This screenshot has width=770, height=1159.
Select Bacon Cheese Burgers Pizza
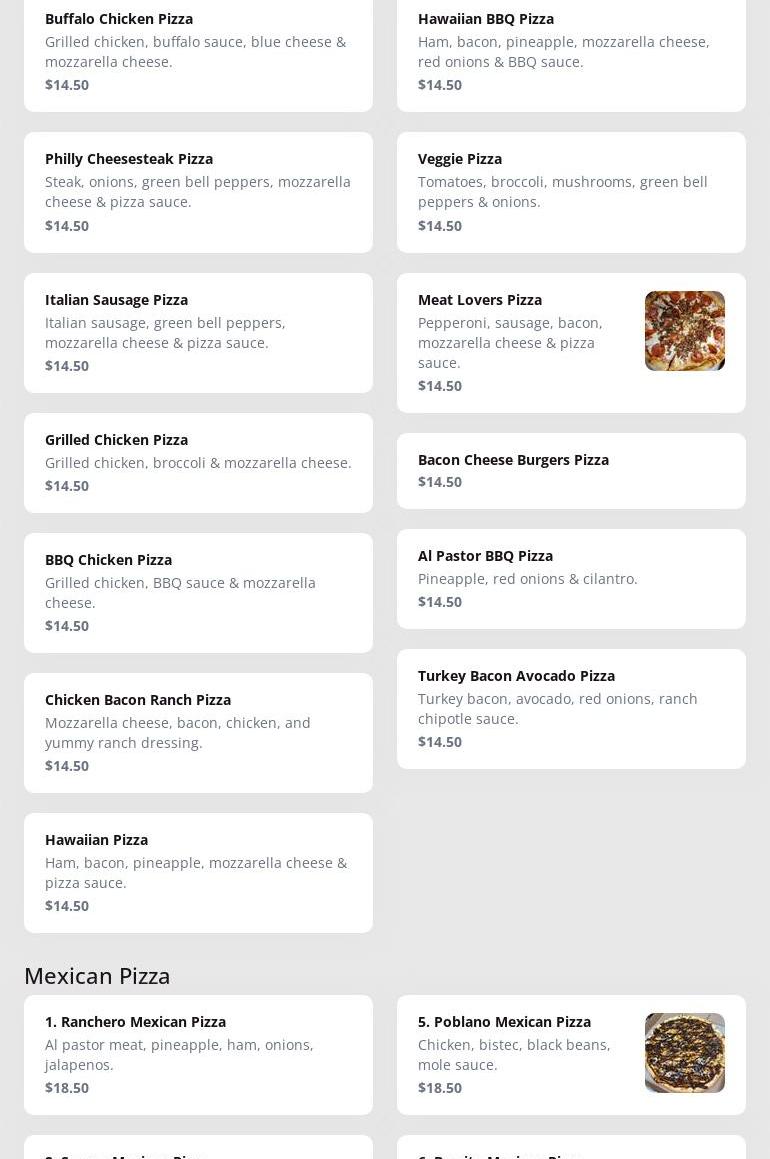click(513, 460)
